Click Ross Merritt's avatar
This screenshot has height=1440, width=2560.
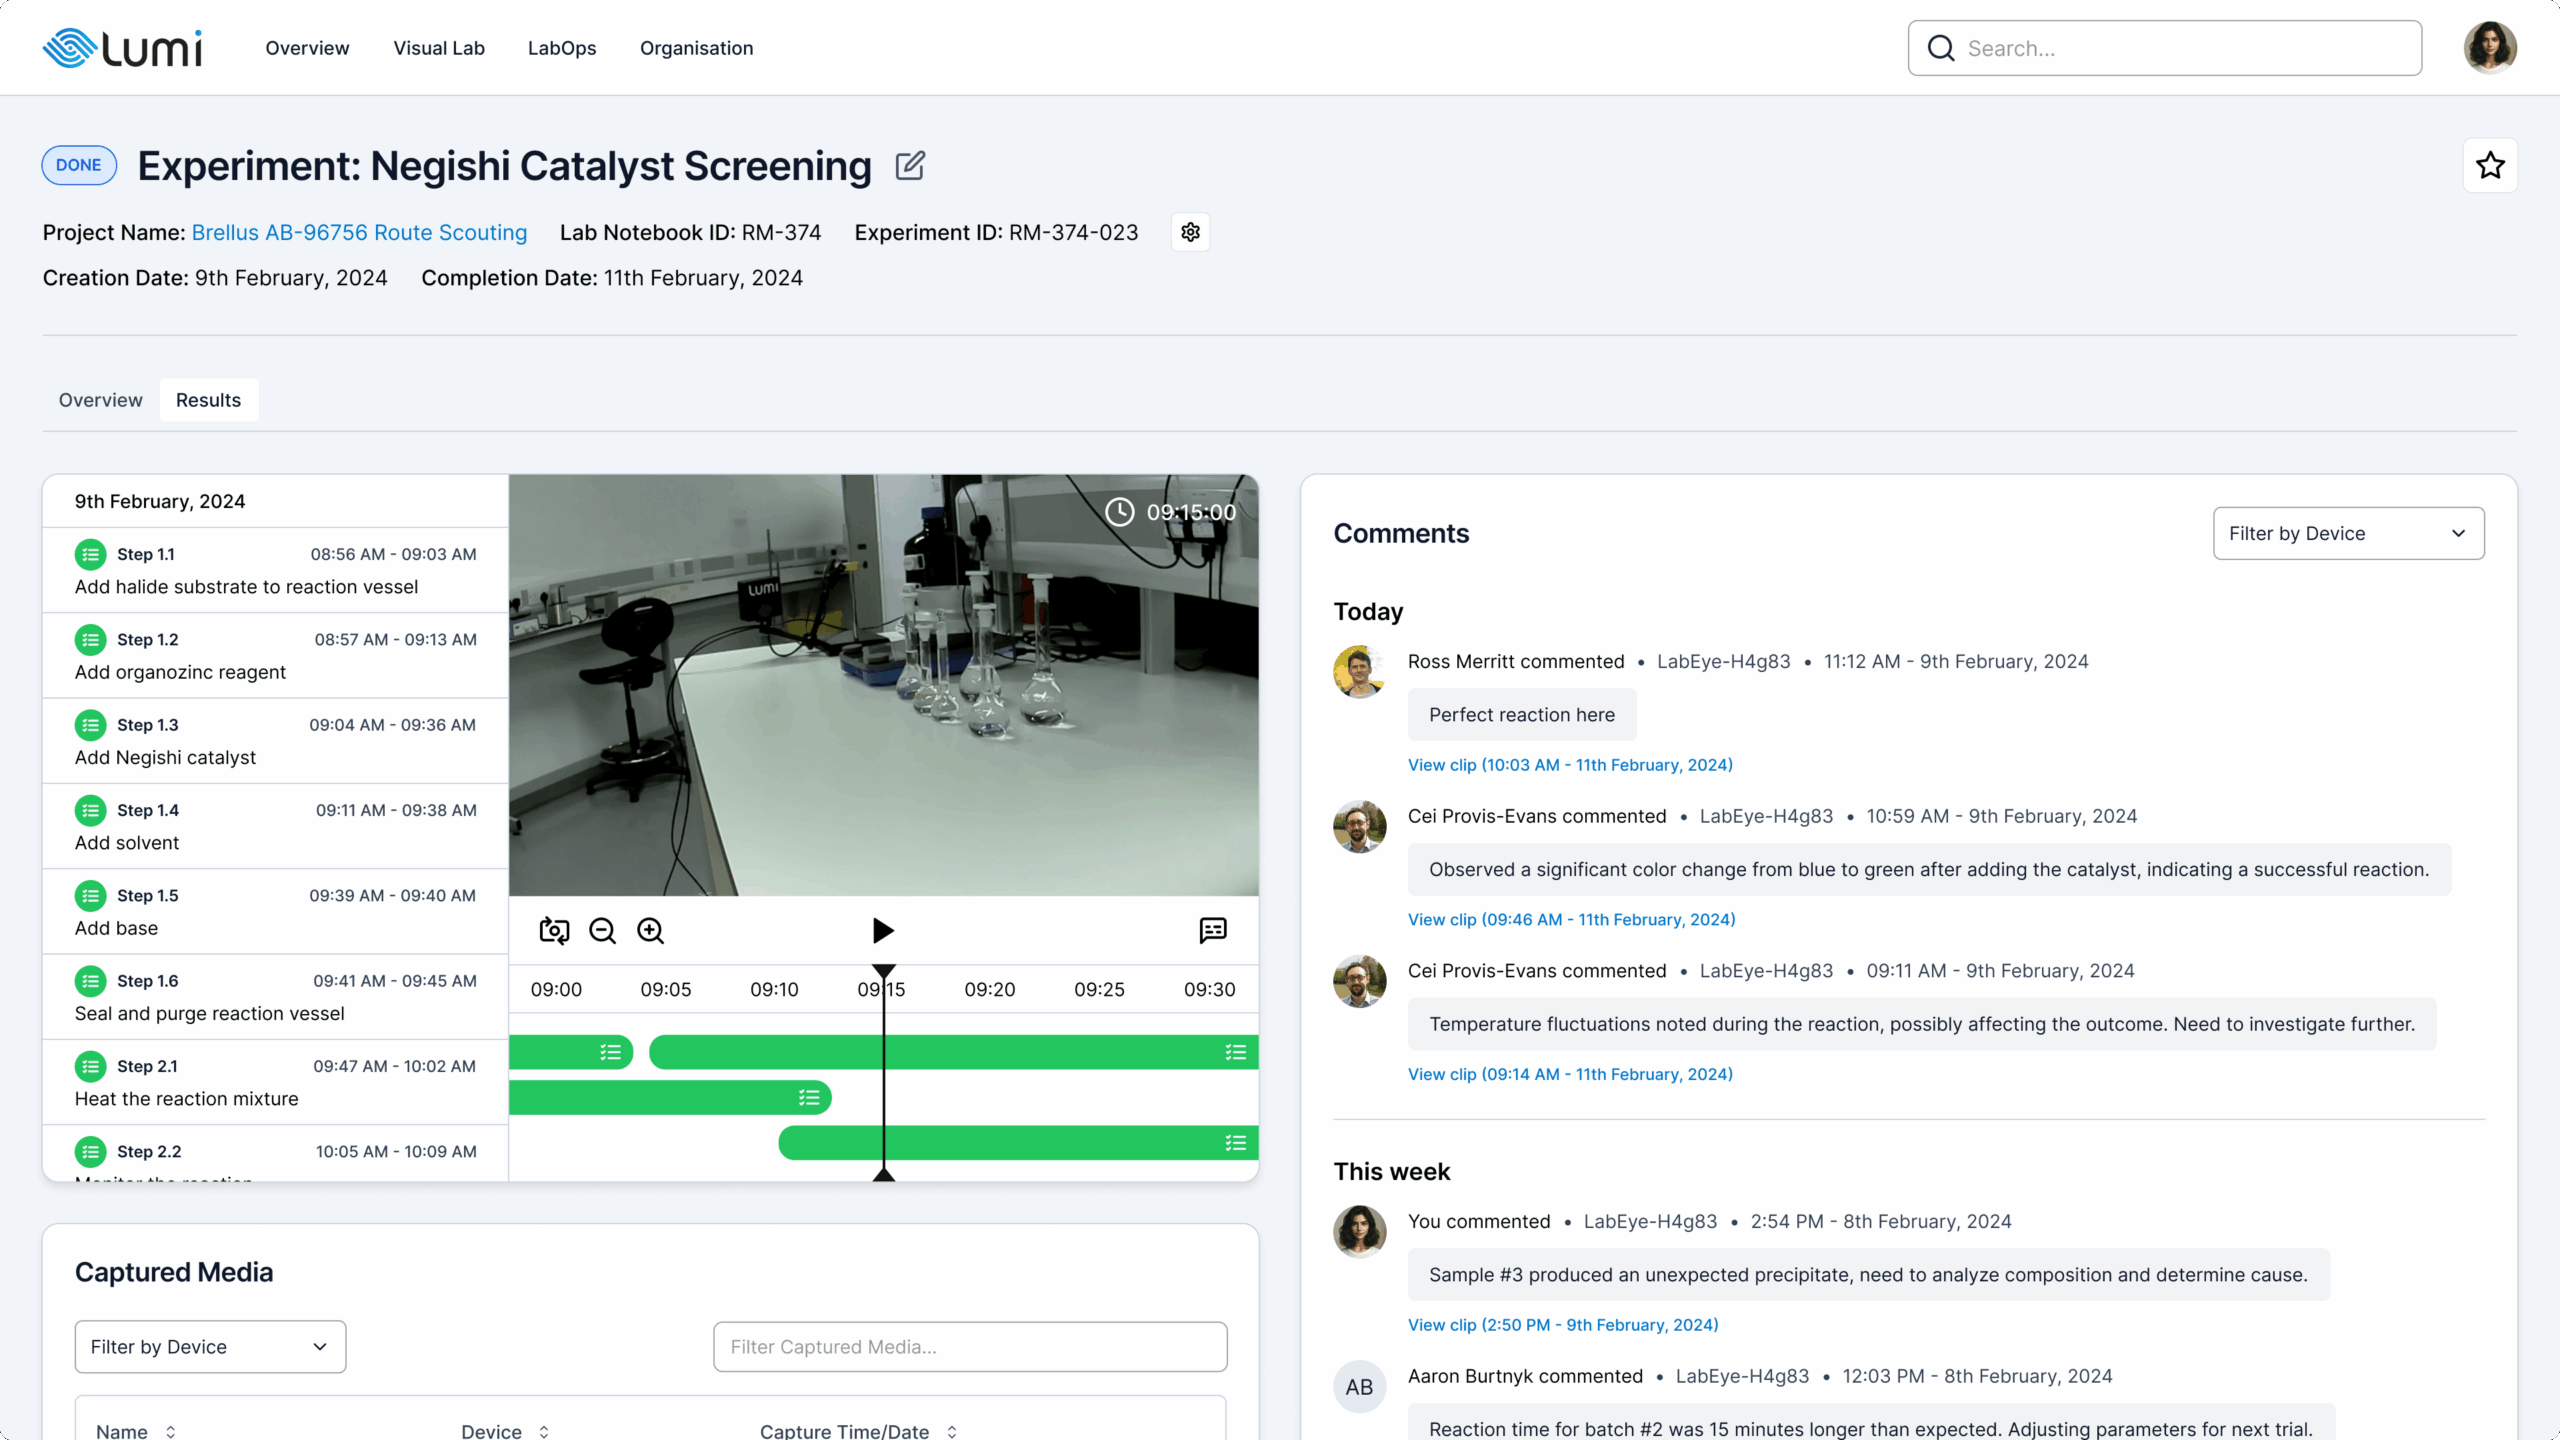click(x=1359, y=671)
